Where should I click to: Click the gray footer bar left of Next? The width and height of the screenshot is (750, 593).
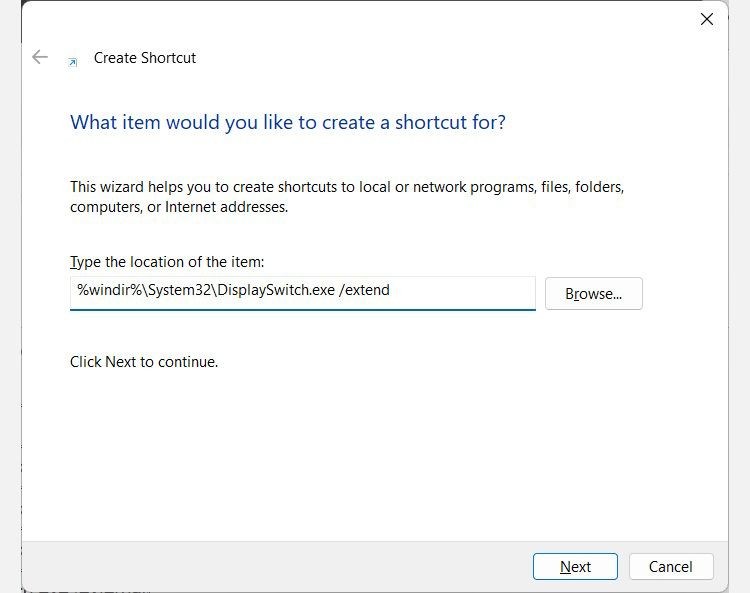click(x=276, y=566)
